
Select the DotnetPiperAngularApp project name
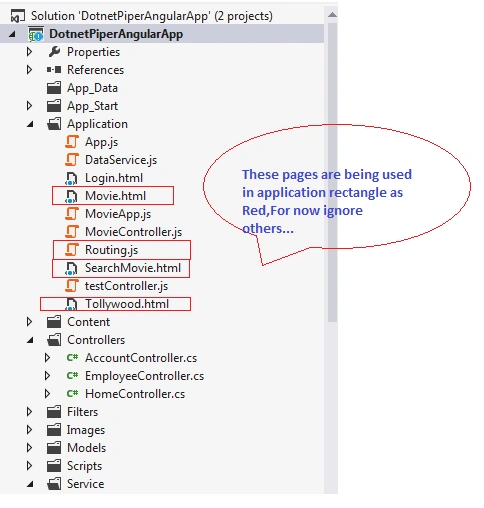point(116,34)
